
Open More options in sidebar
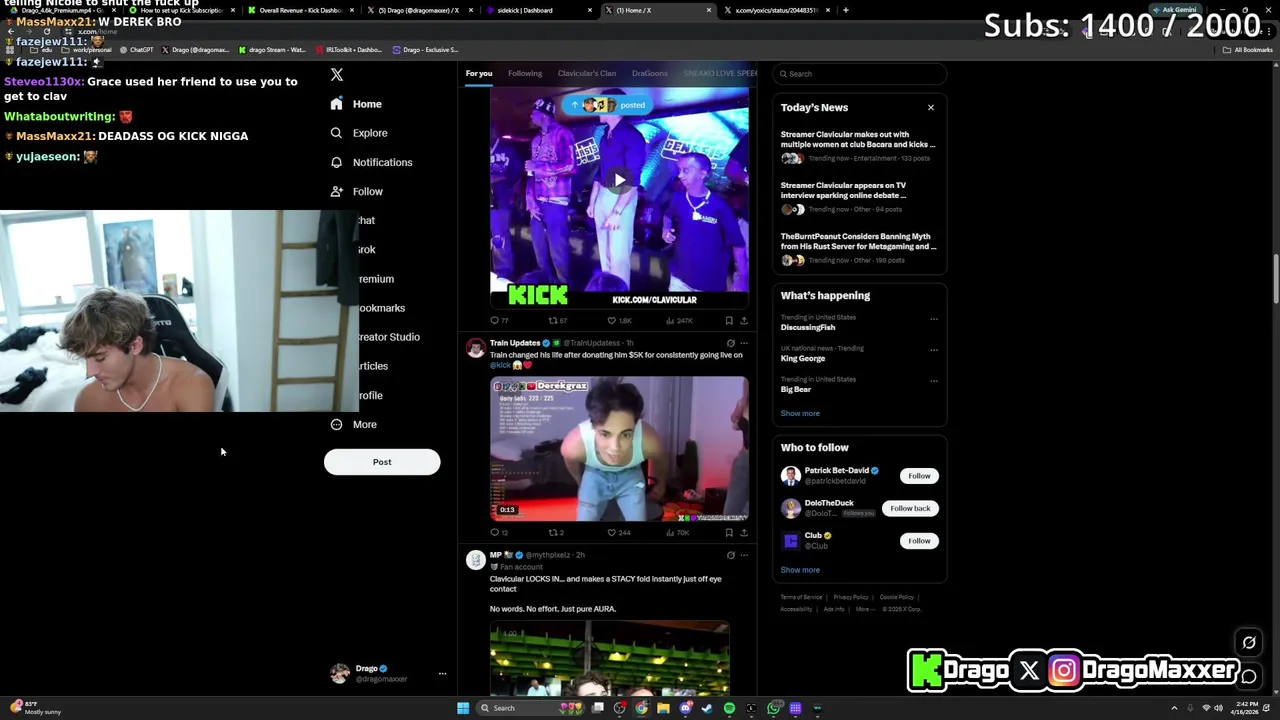click(354, 424)
